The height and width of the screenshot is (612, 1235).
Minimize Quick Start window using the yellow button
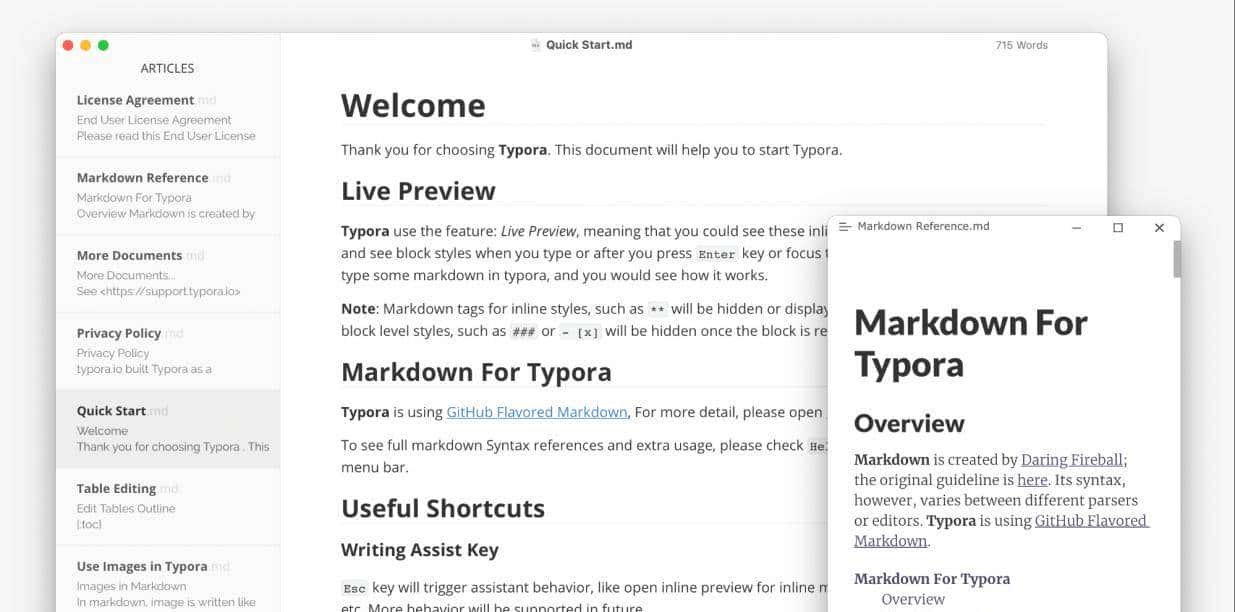pos(85,45)
